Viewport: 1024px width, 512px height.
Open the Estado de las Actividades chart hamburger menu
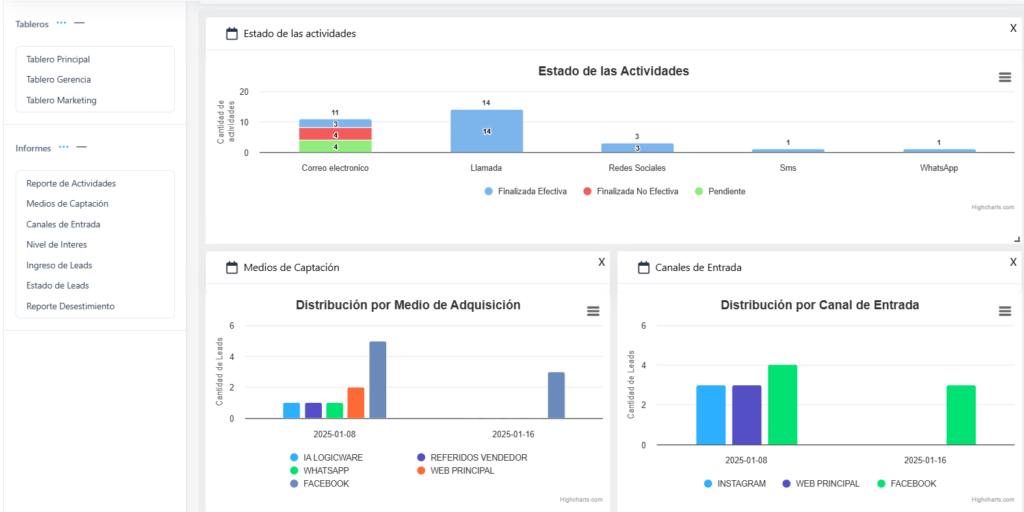pyautogui.click(x=1005, y=77)
